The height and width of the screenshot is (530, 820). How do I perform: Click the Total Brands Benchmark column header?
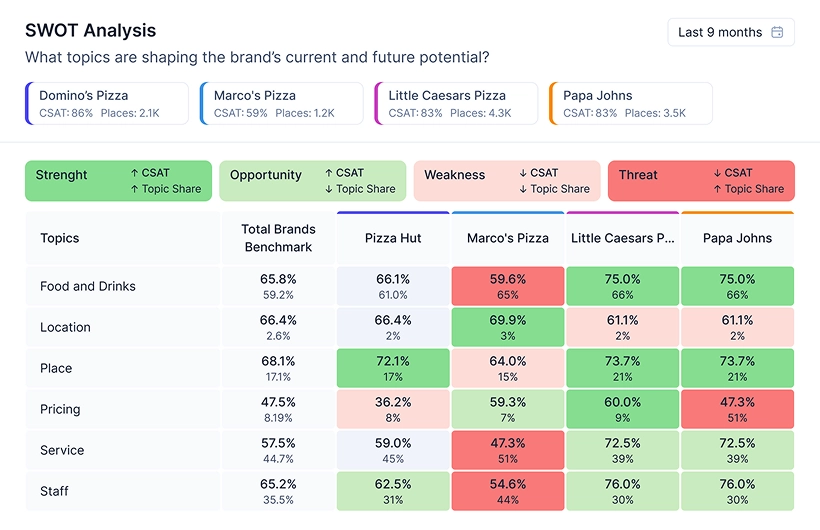pyautogui.click(x=277, y=239)
